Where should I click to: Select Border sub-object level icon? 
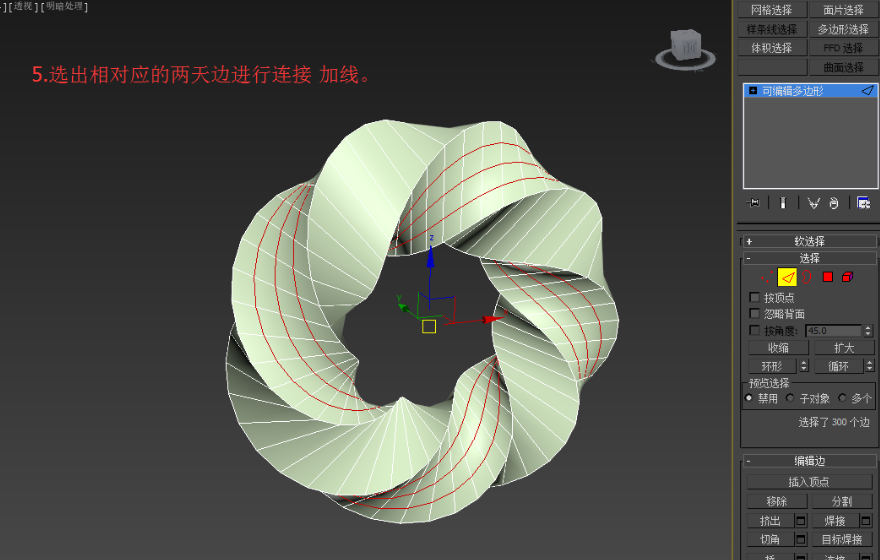(x=807, y=277)
